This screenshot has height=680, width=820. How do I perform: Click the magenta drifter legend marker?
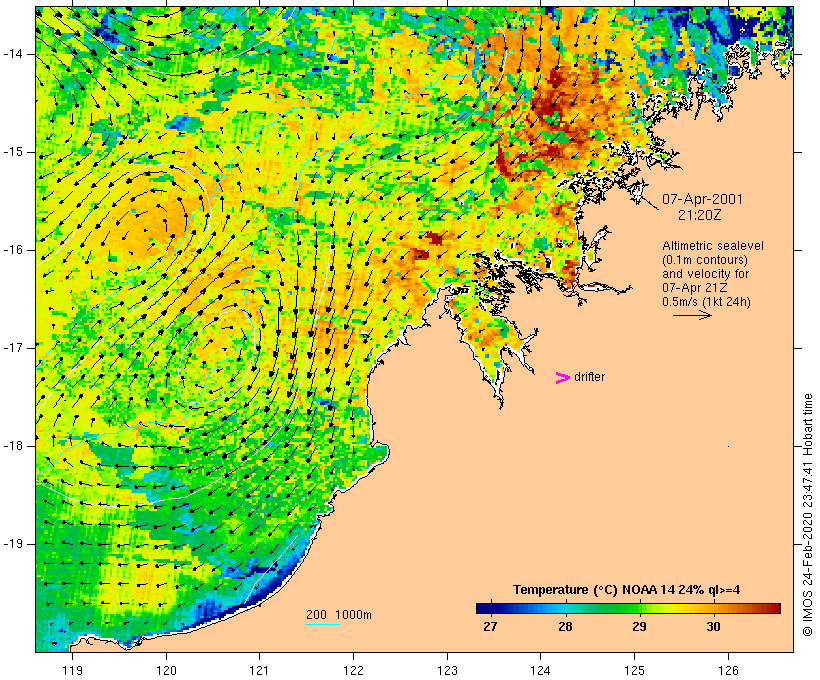pos(563,378)
